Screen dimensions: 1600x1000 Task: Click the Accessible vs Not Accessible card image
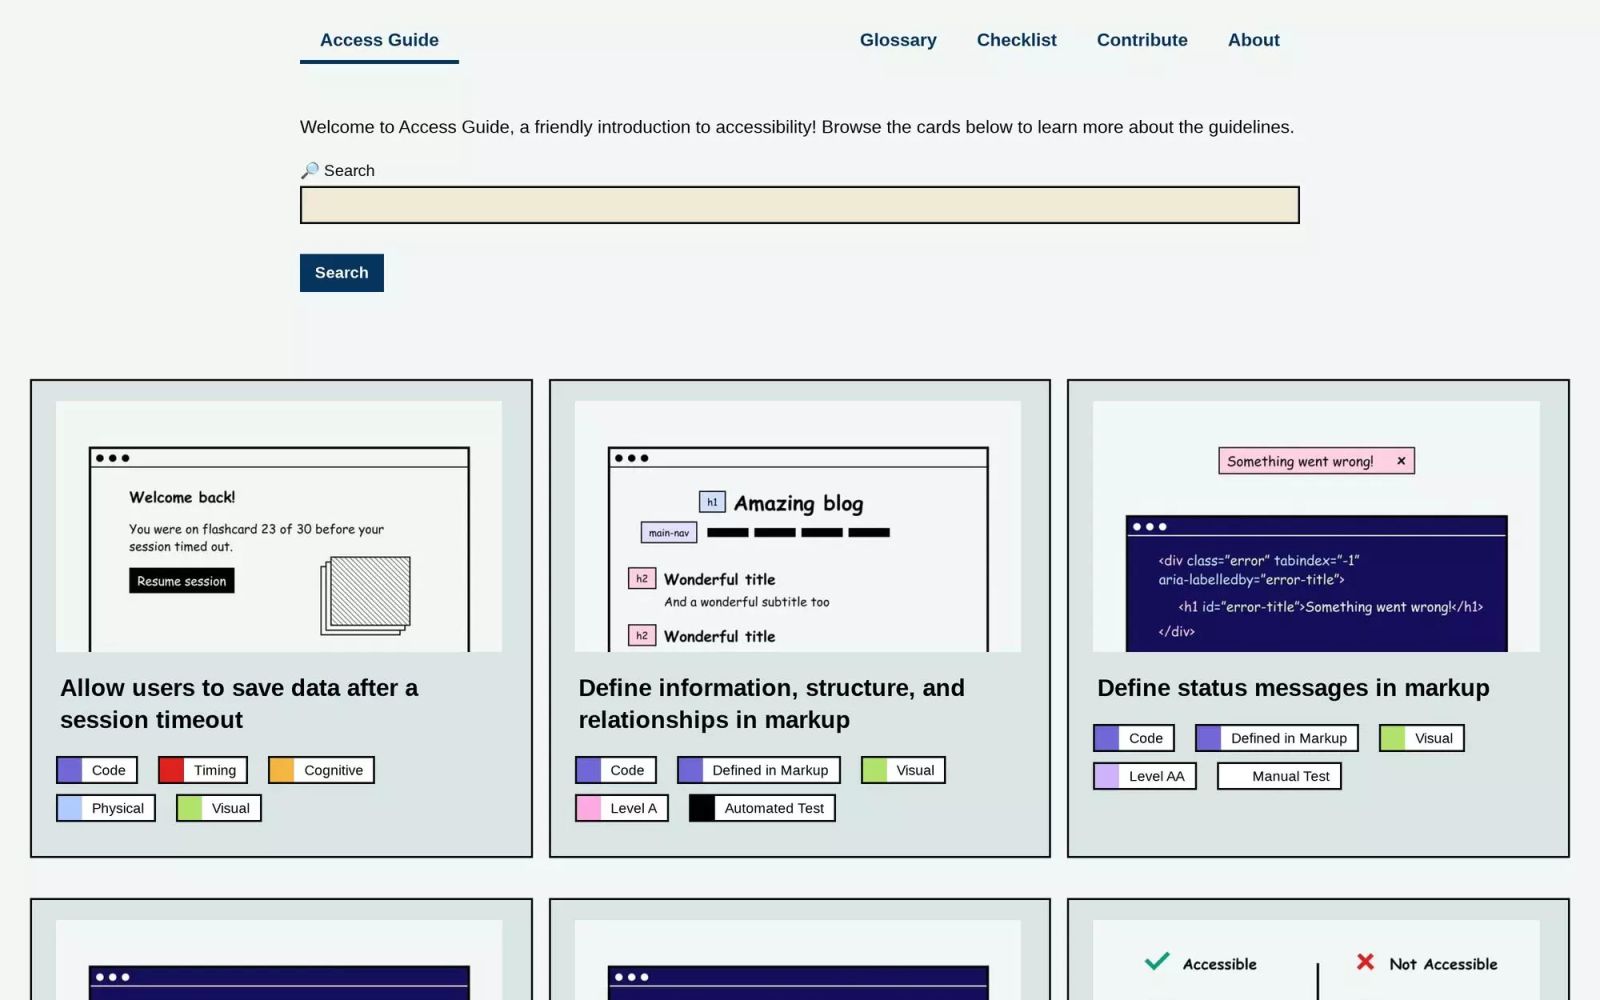tap(1316, 960)
